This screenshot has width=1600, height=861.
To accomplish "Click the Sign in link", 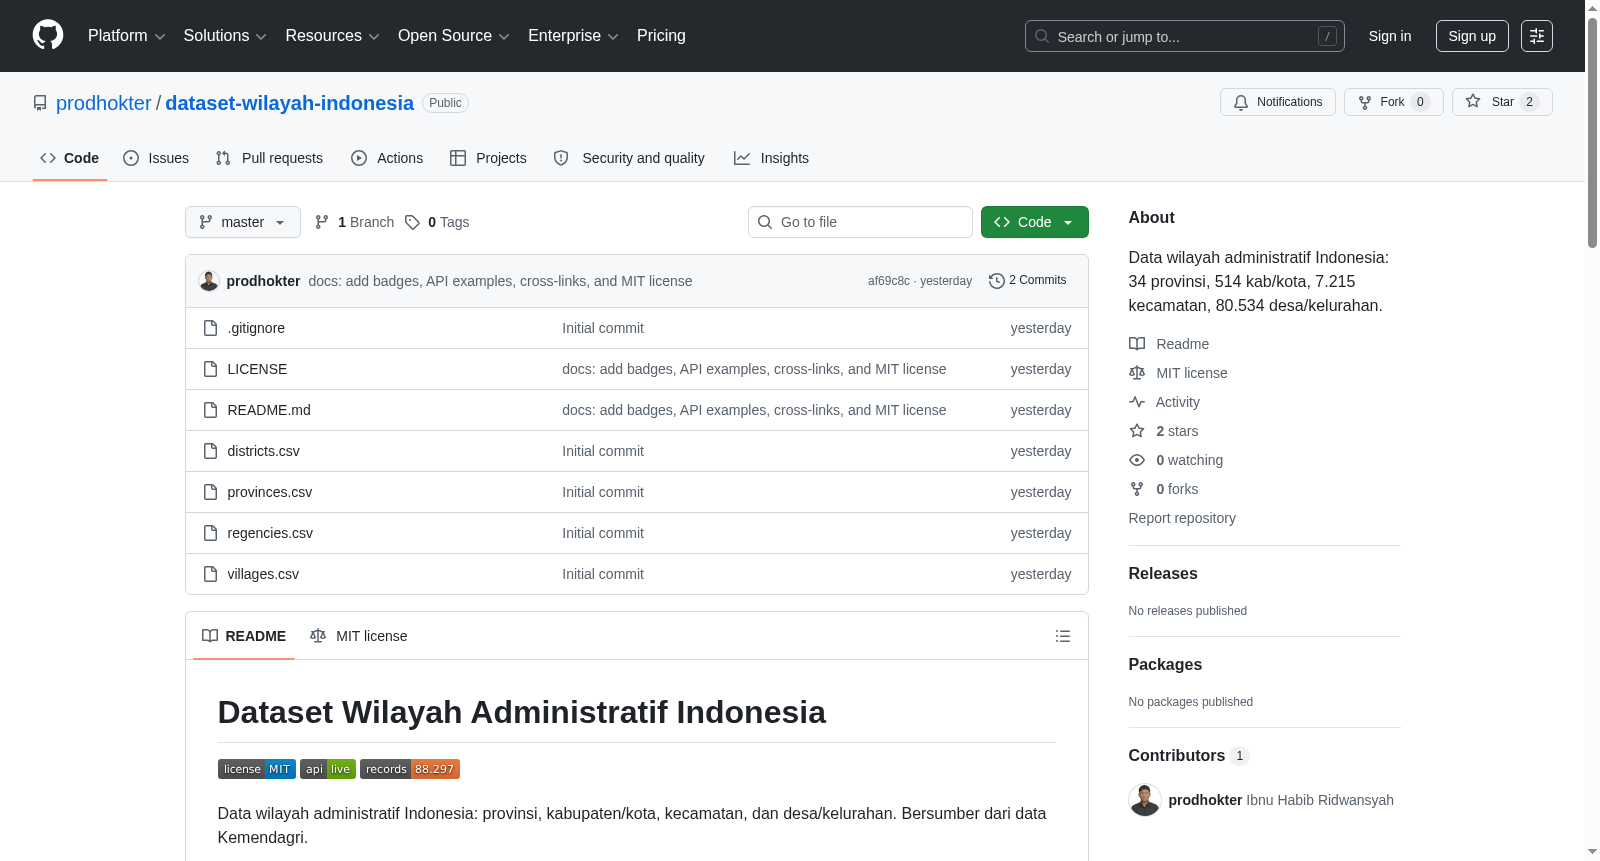I will pos(1390,36).
